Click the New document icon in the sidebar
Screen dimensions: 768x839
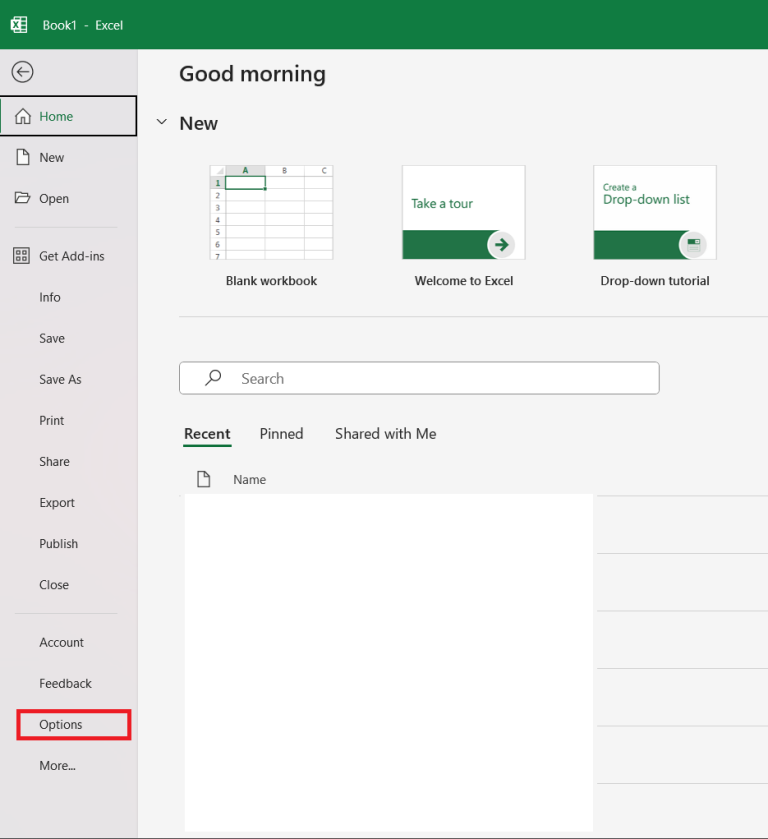click(x=21, y=157)
